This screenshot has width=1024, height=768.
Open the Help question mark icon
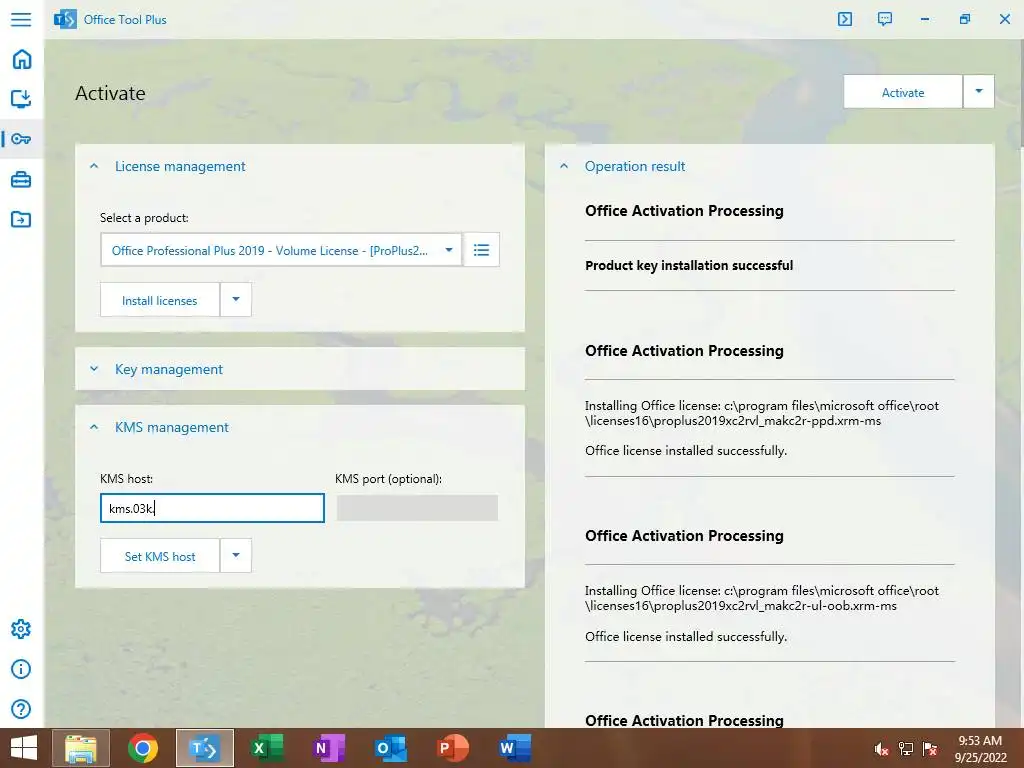[x=21, y=709]
